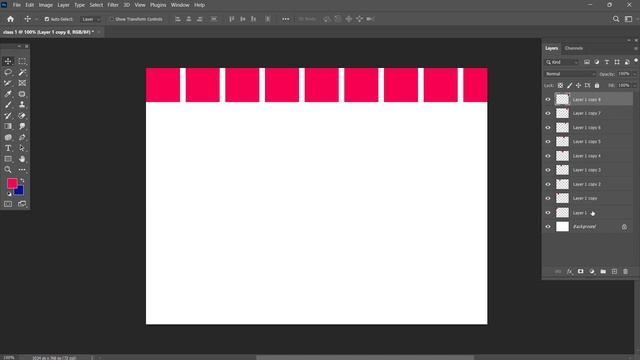This screenshot has width=640, height=360.
Task: Select the Magic Wand tool
Action: coord(22,72)
